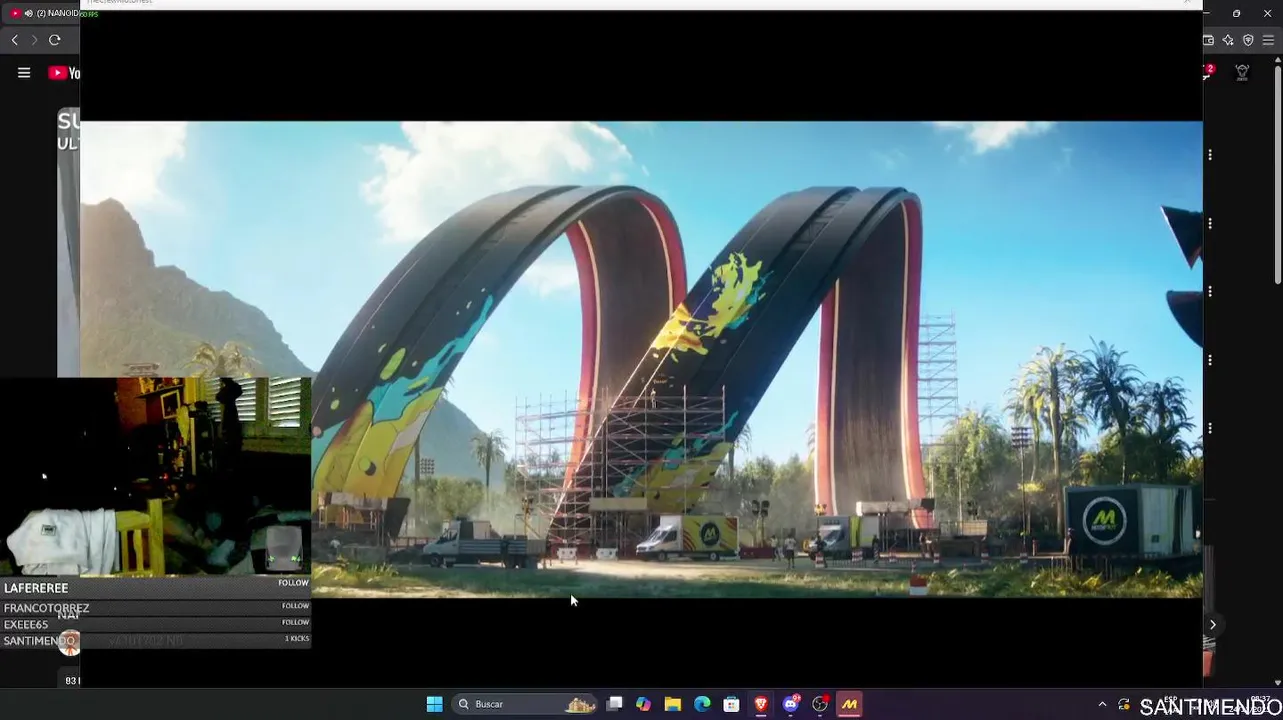
Task: Go forward in the Brave browser window
Action: [x=34, y=40]
